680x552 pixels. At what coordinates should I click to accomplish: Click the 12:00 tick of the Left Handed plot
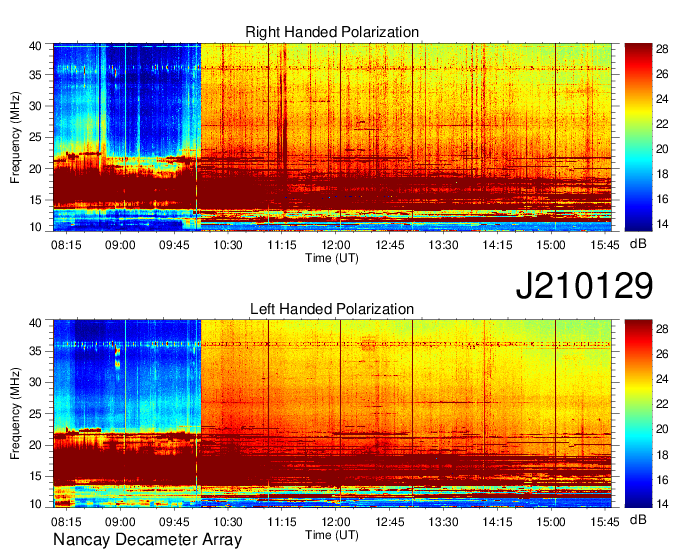(x=336, y=522)
